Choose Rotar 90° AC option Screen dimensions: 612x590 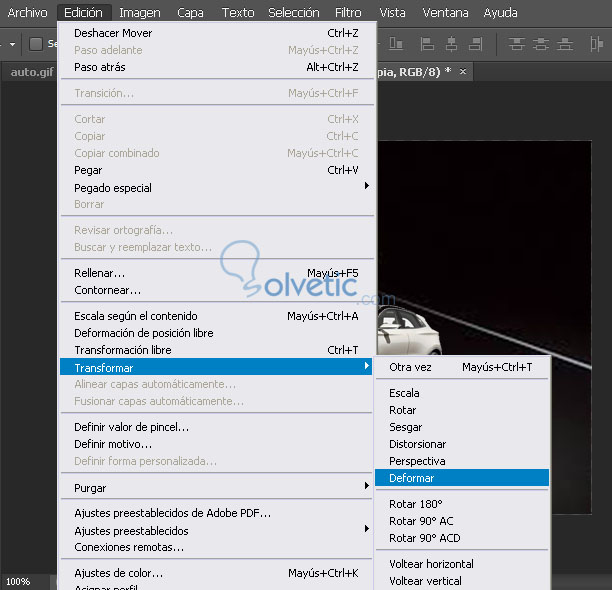tap(462, 521)
